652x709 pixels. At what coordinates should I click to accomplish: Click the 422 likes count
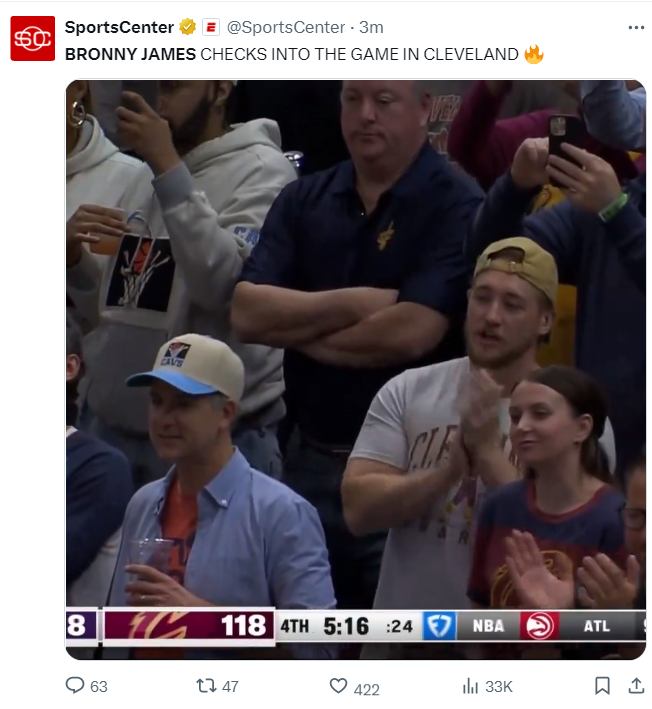(367, 689)
